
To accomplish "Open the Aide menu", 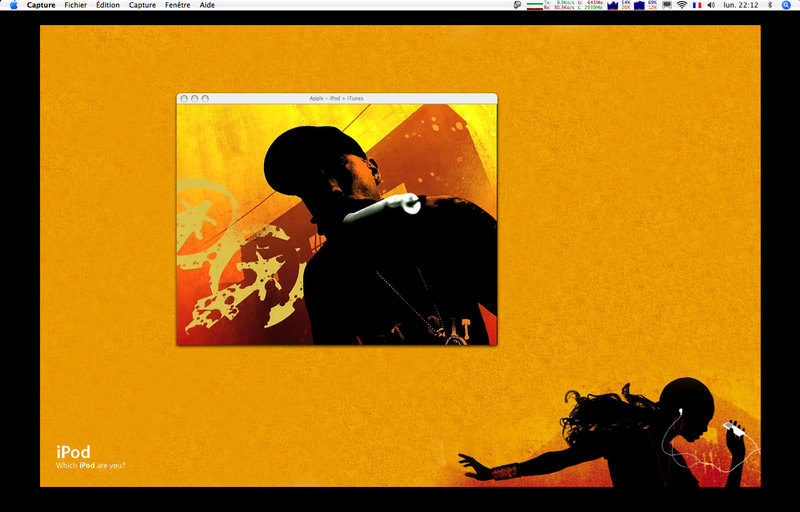I will point(207,5).
